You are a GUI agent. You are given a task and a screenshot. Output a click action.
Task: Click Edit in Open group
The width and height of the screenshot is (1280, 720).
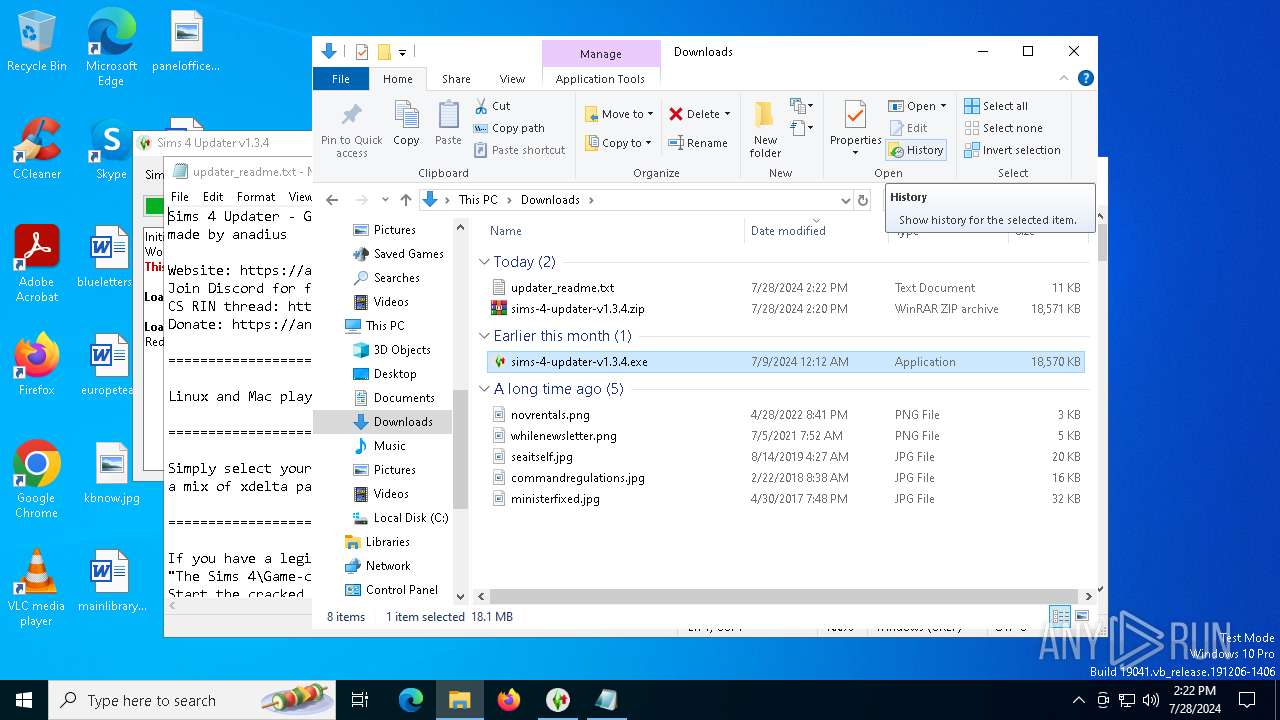pyautogui.click(x=908, y=128)
